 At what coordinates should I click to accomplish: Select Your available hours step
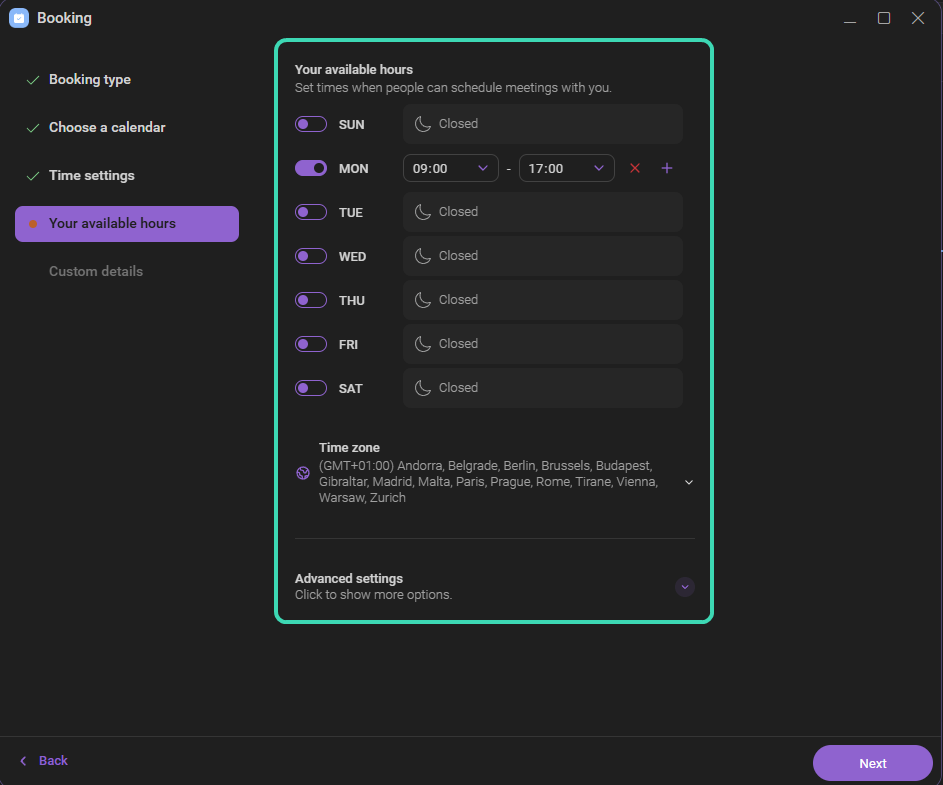(x=127, y=224)
